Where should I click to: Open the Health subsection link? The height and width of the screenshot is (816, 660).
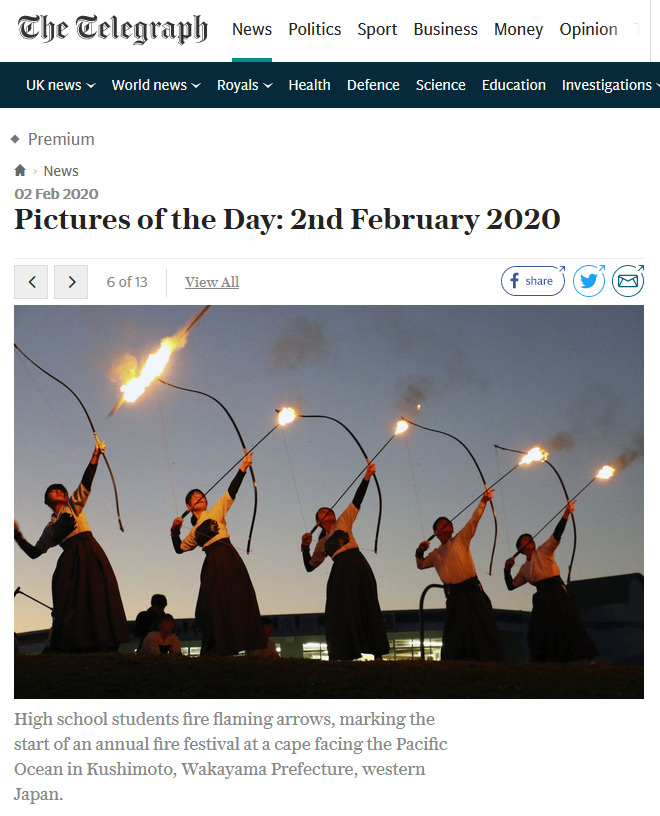tap(310, 85)
